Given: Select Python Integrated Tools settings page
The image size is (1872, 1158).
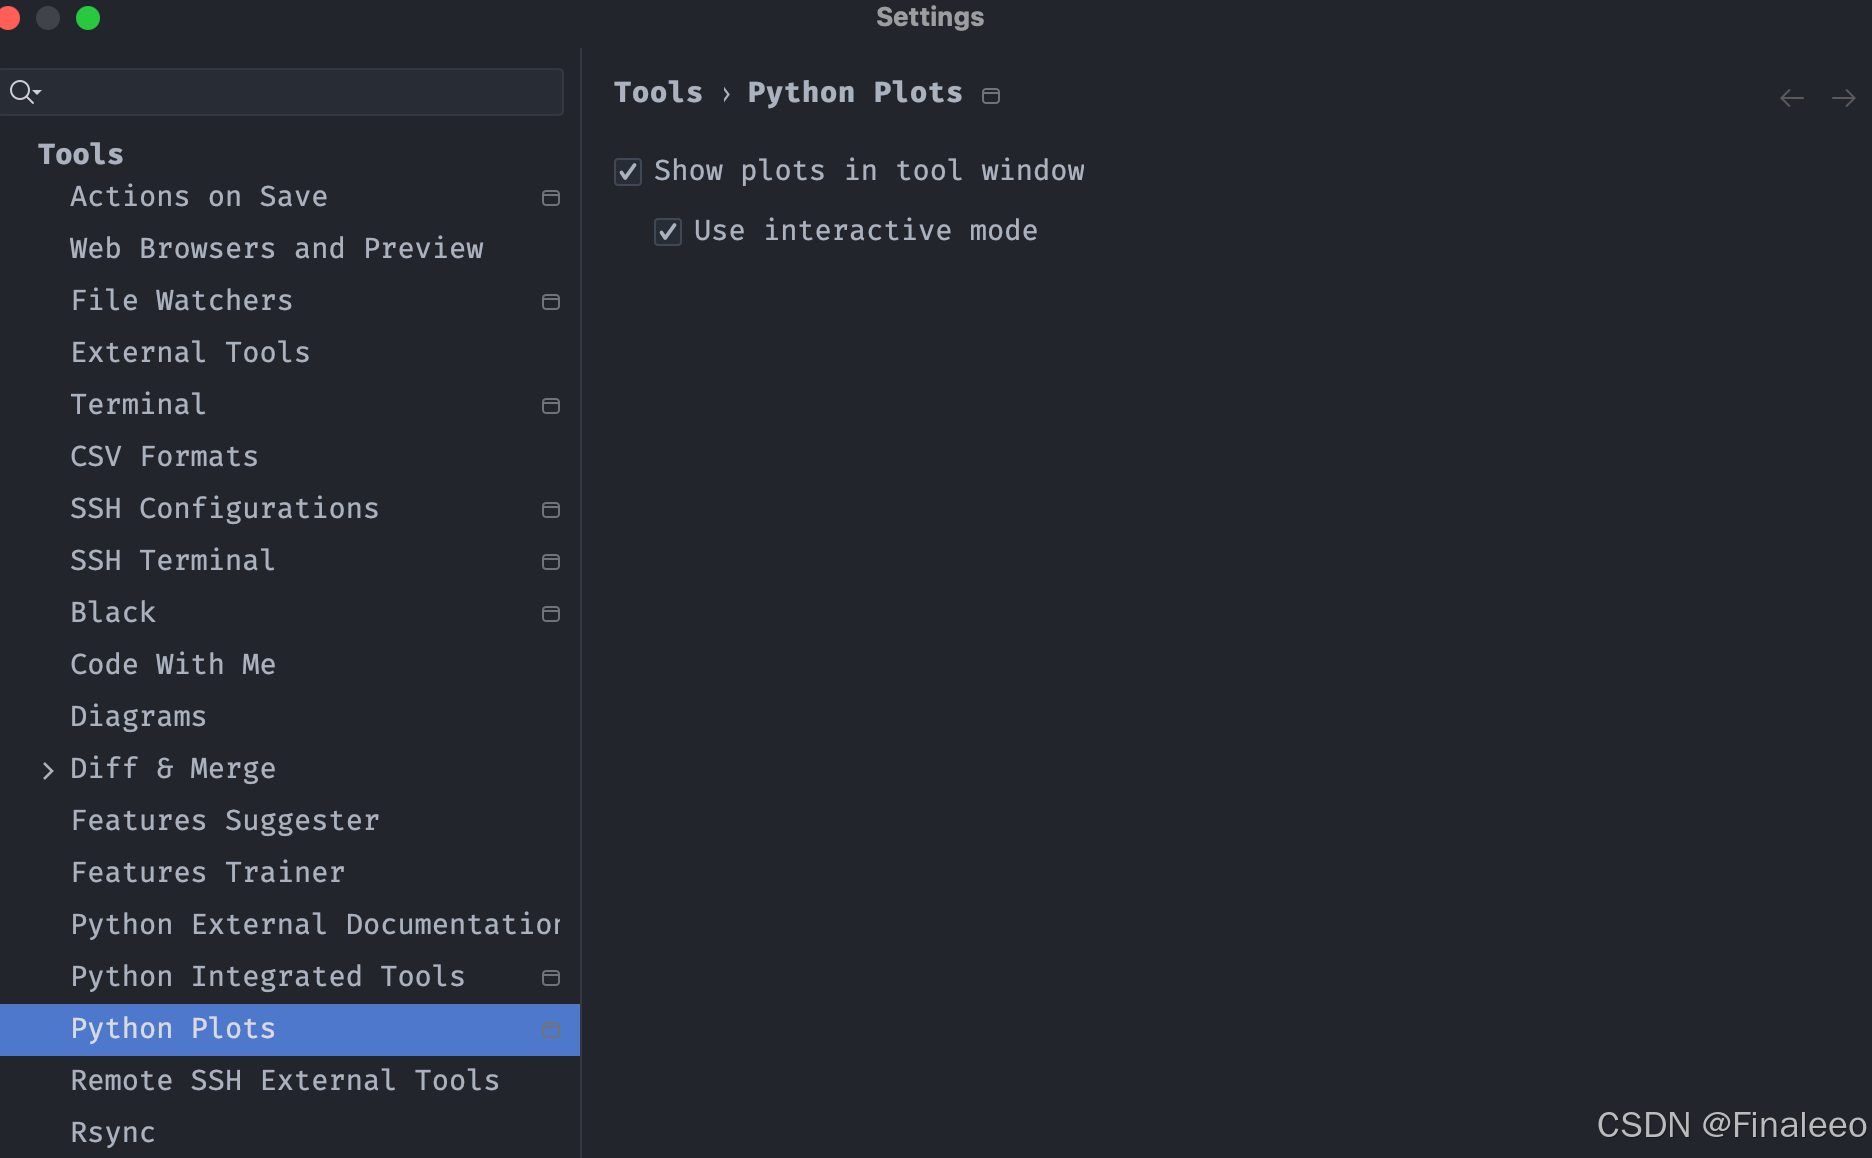Looking at the screenshot, I should (268, 977).
